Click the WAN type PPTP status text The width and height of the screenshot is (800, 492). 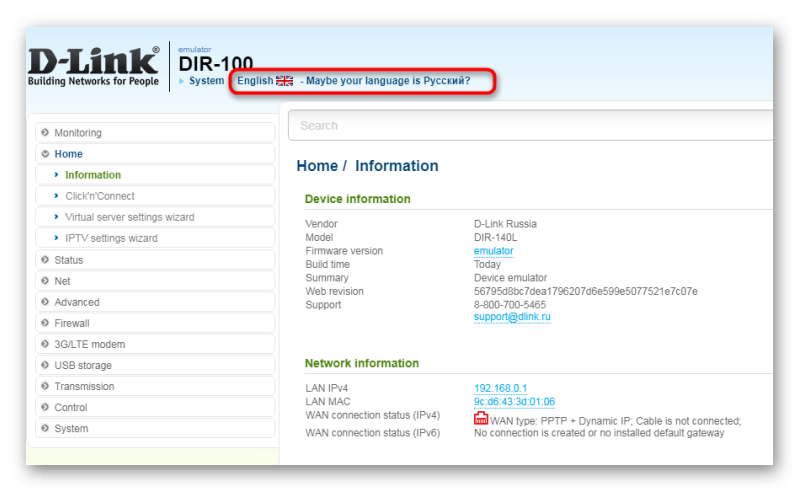click(615, 421)
